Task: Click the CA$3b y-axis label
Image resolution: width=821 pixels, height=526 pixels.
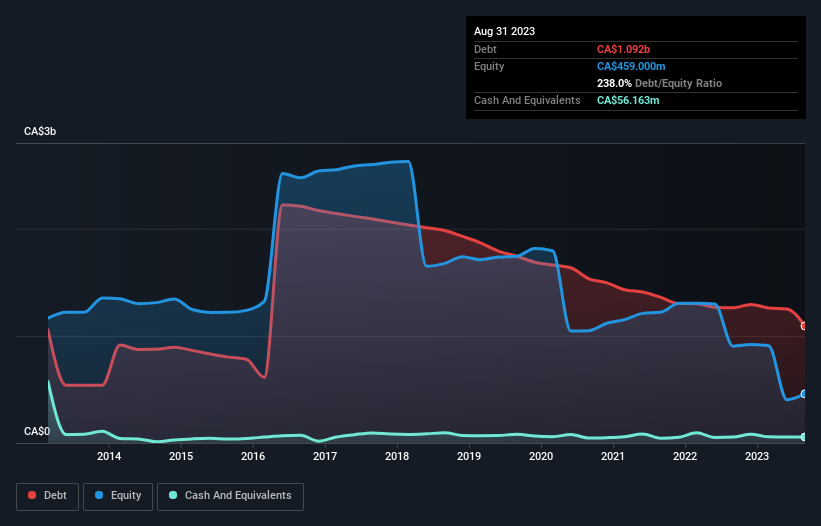Action: pyautogui.click(x=40, y=131)
